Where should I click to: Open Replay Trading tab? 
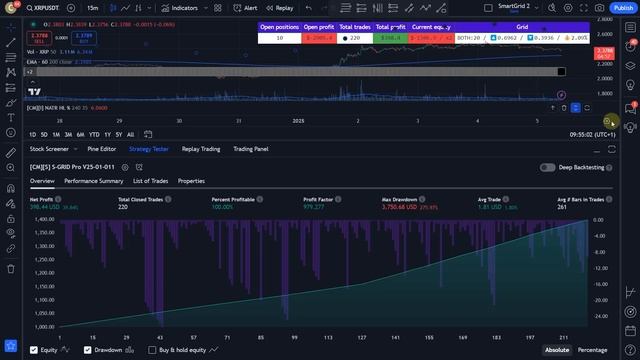[201, 149]
